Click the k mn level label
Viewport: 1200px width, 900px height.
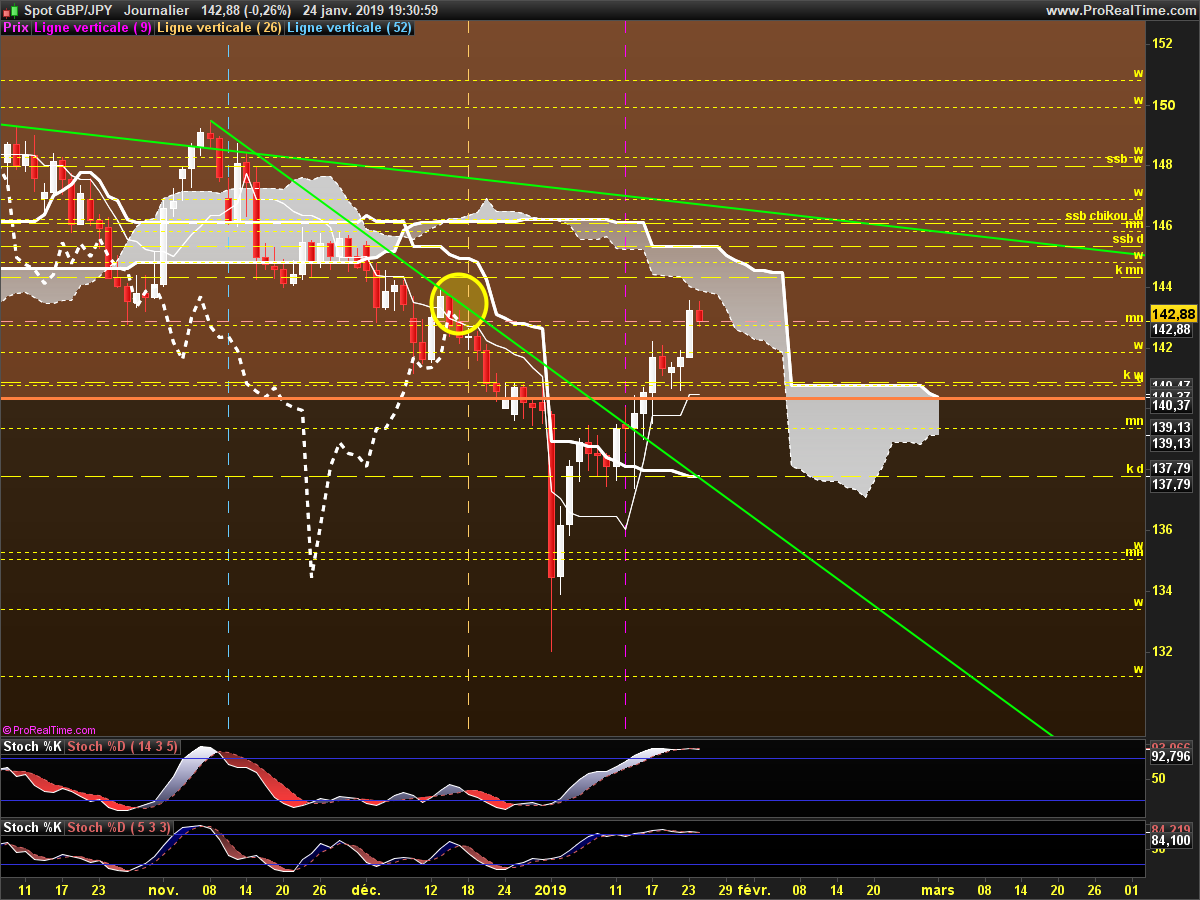point(1129,270)
